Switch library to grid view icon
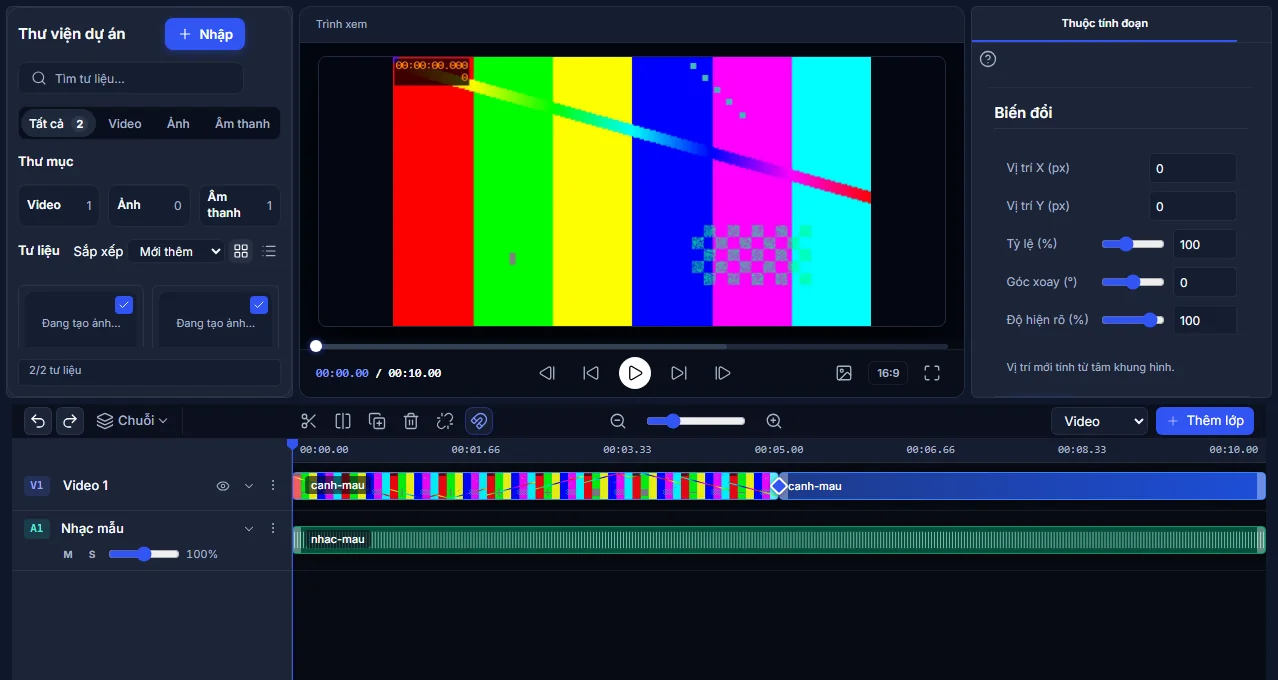Viewport: 1278px width, 680px height. [241, 251]
